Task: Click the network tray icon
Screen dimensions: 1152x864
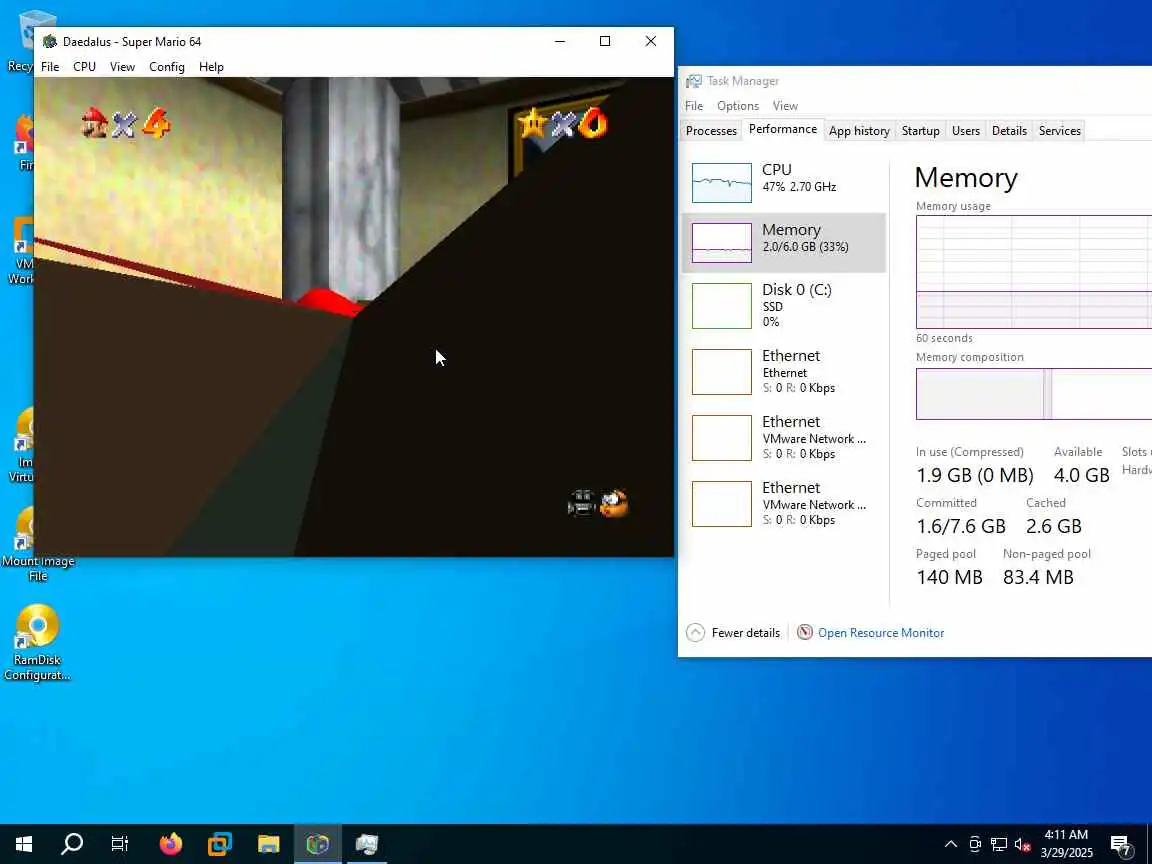Action: [998, 844]
